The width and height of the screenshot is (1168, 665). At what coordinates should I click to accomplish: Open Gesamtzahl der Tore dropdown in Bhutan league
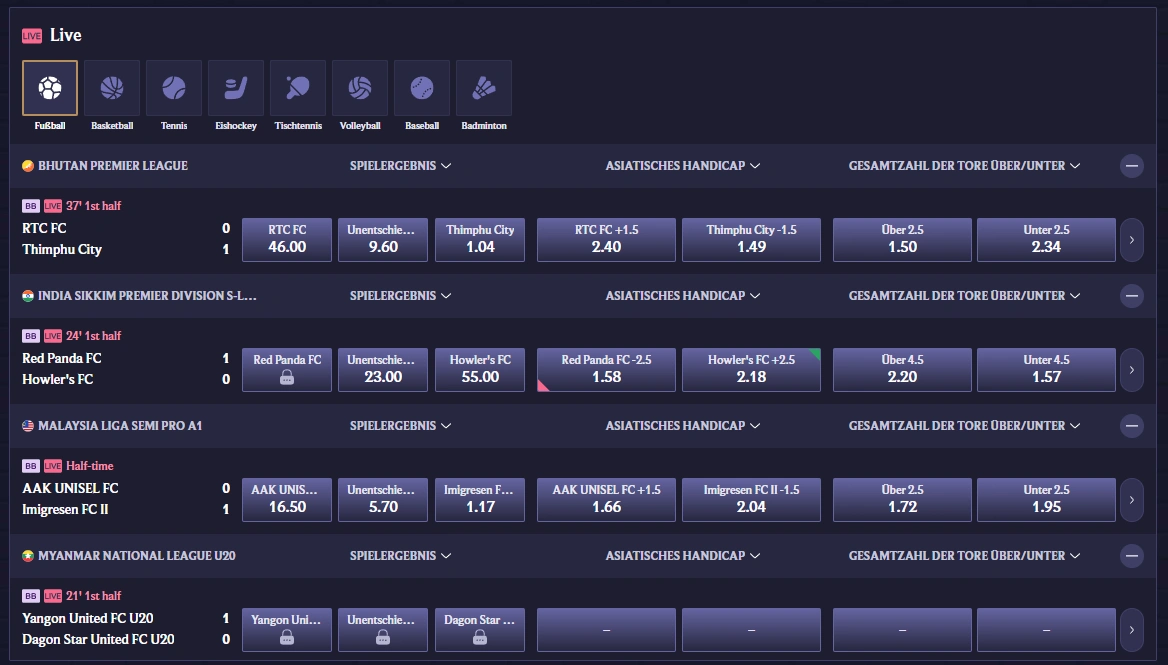[964, 166]
